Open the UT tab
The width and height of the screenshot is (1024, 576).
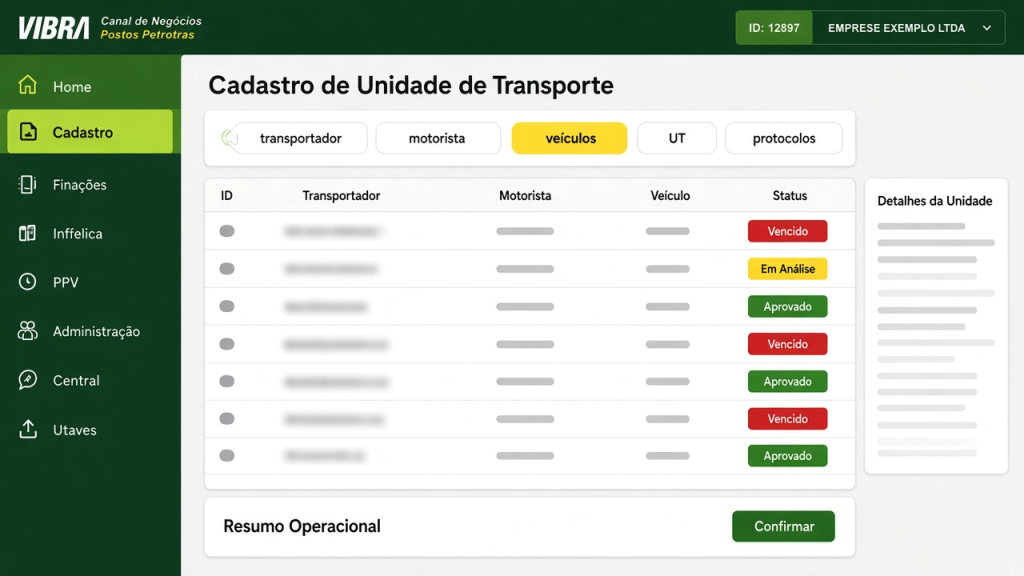[x=677, y=138]
